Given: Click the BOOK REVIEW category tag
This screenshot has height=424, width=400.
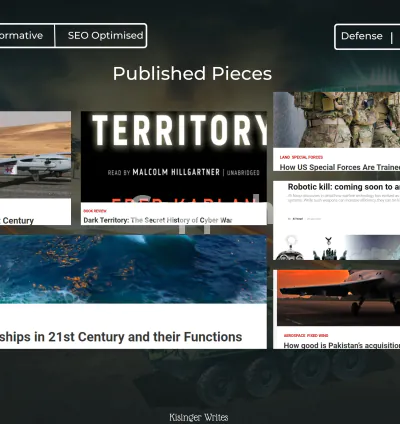Looking at the screenshot, I should pyautogui.click(x=95, y=211).
